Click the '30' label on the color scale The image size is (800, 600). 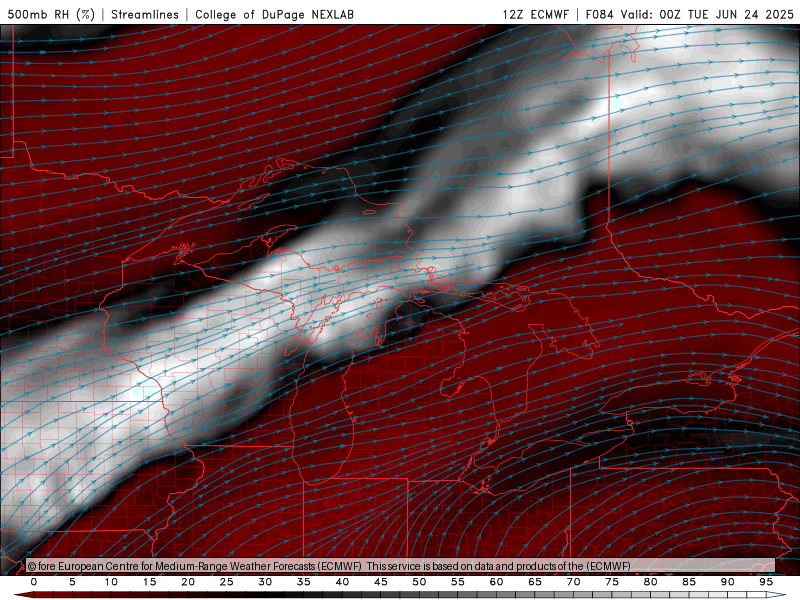265,582
